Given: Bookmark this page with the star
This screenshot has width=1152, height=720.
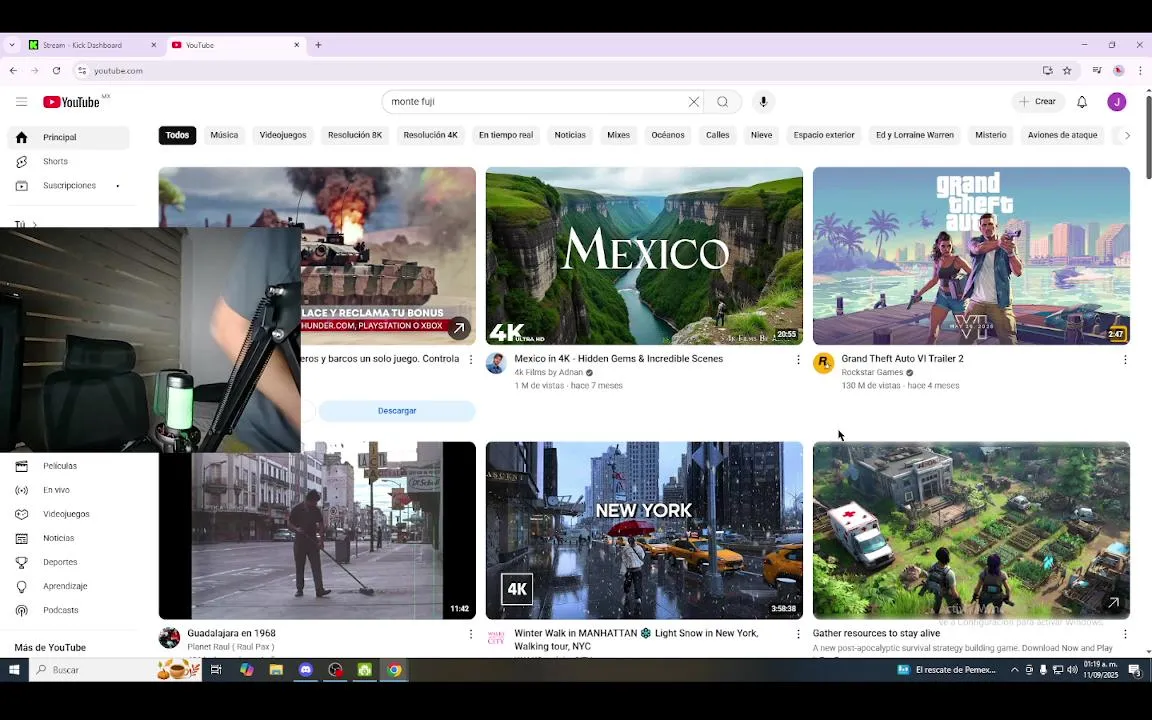Looking at the screenshot, I should tap(1067, 71).
